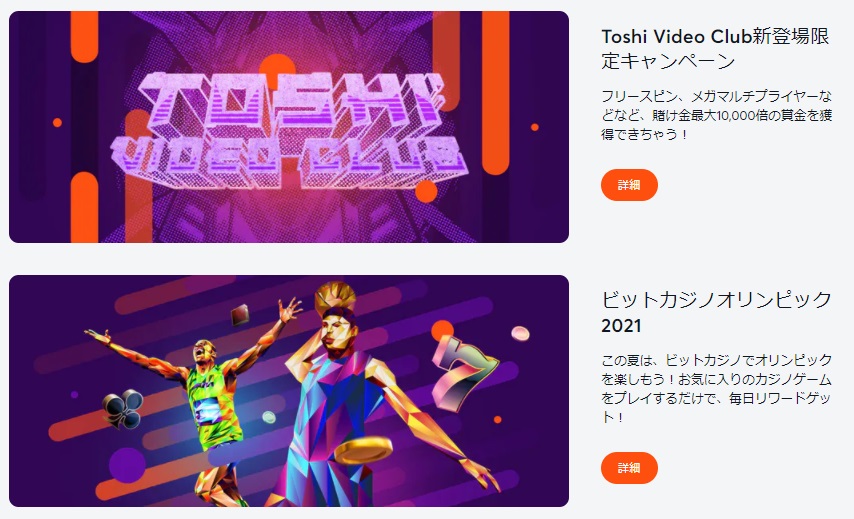
Task: Click the ビットカジノオリンピック 2021 heading
Action: coord(716,313)
